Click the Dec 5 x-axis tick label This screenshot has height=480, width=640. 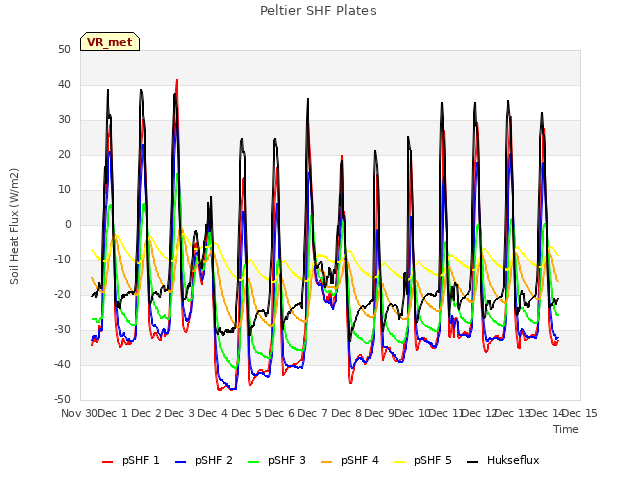[246, 413]
